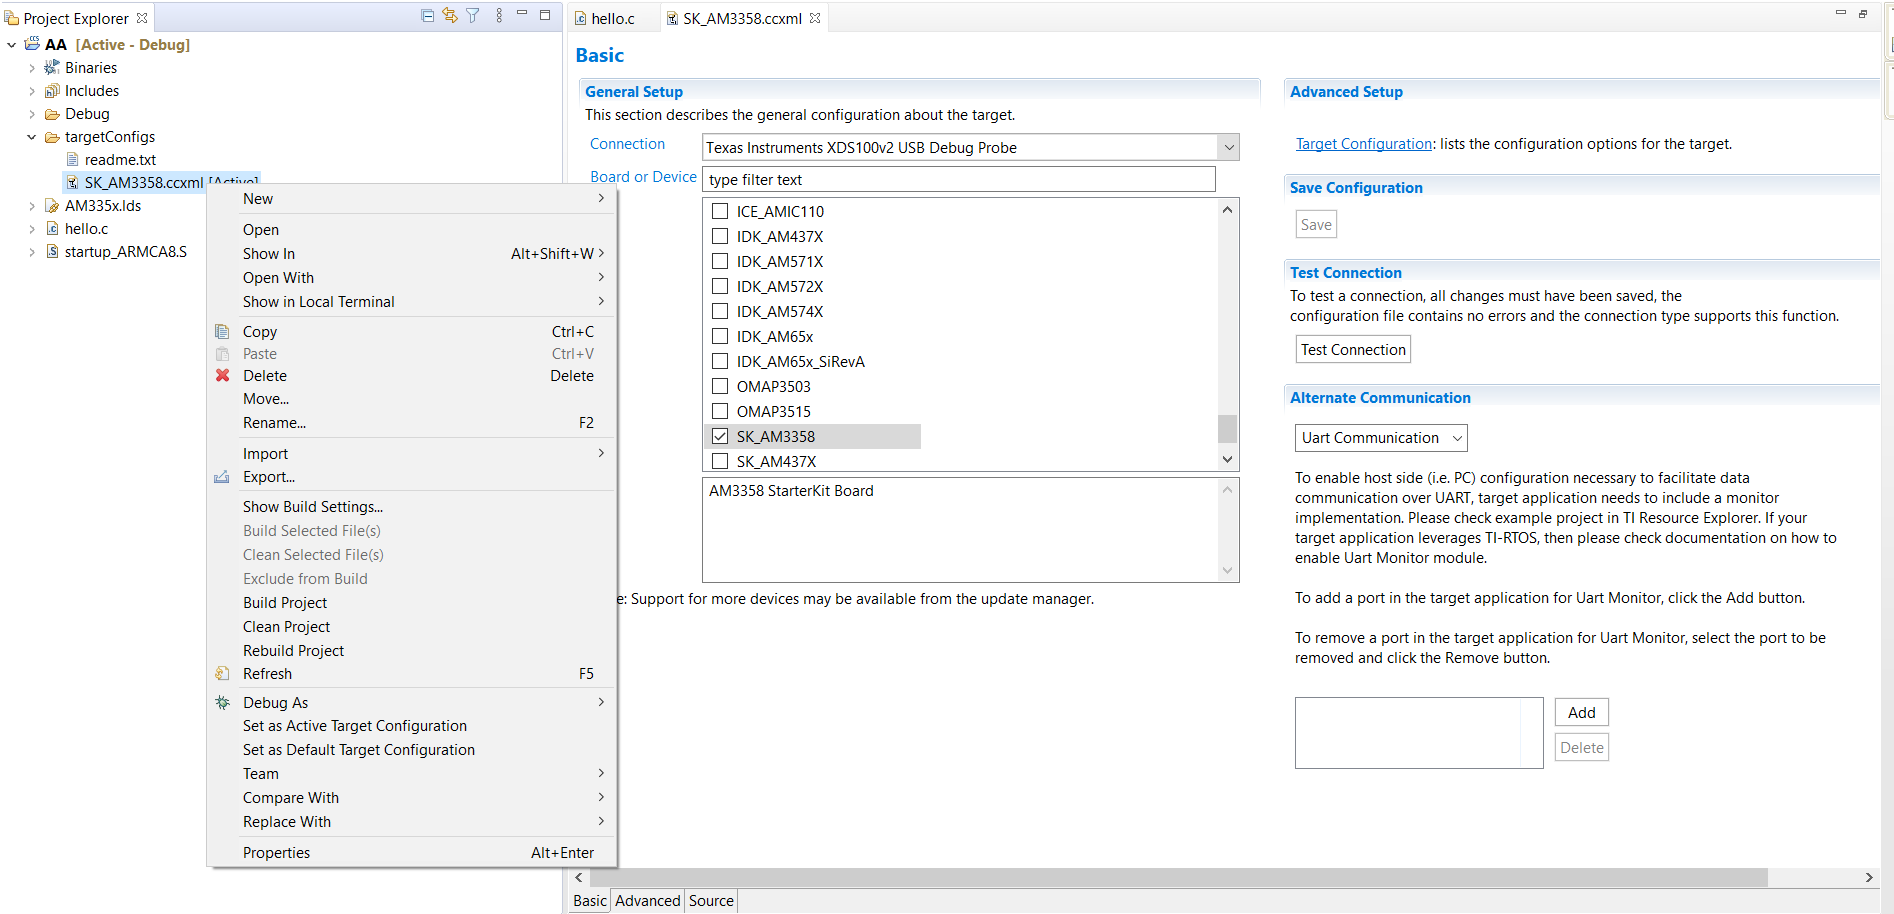Open the Connection dropdown
This screenshot has width=1894, height=914.
tap(1228, 146)
